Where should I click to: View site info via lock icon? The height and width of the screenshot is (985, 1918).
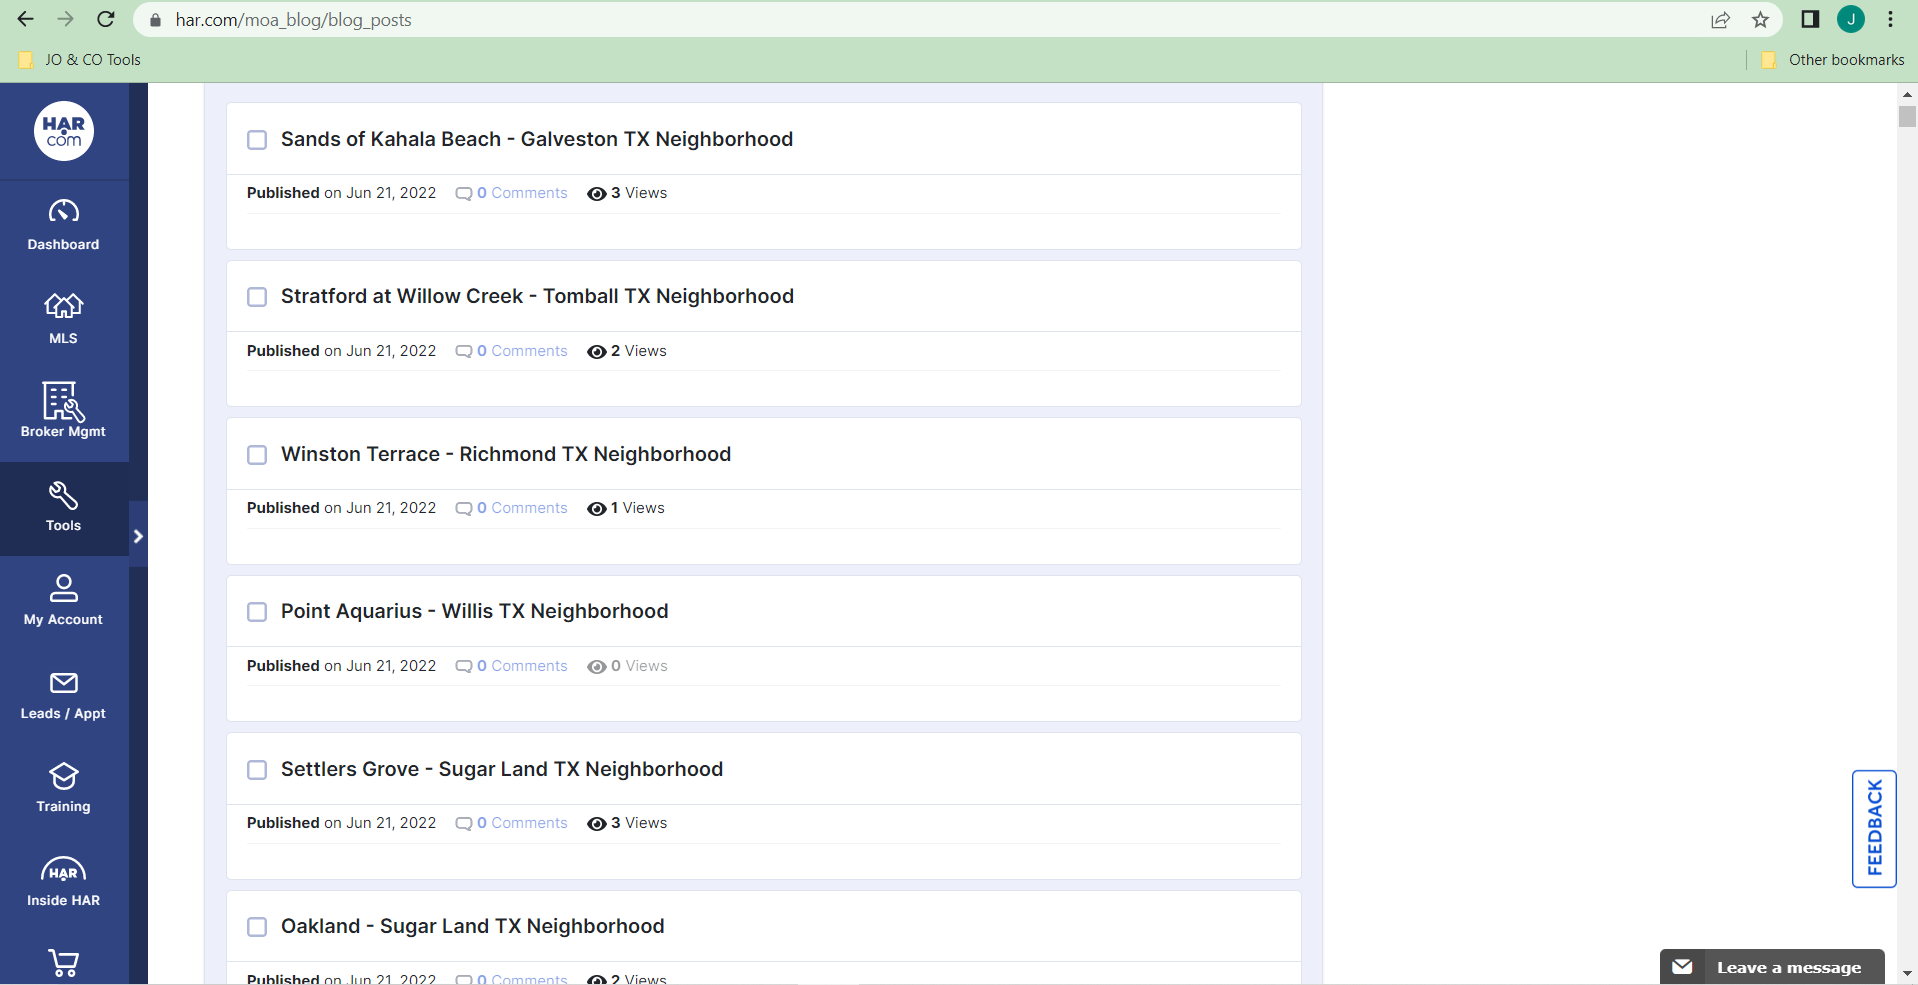click(155, 20)
